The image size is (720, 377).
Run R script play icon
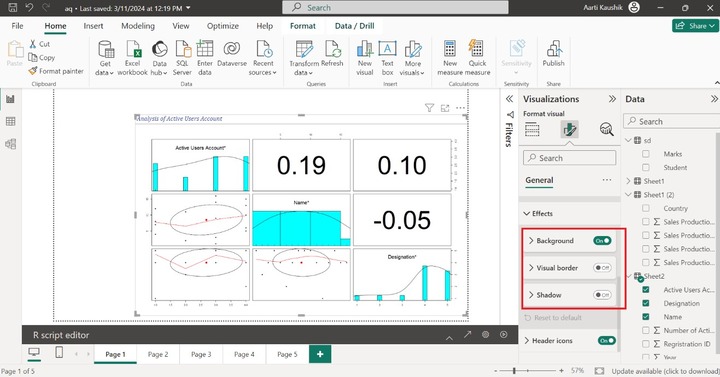click(504, 335)
